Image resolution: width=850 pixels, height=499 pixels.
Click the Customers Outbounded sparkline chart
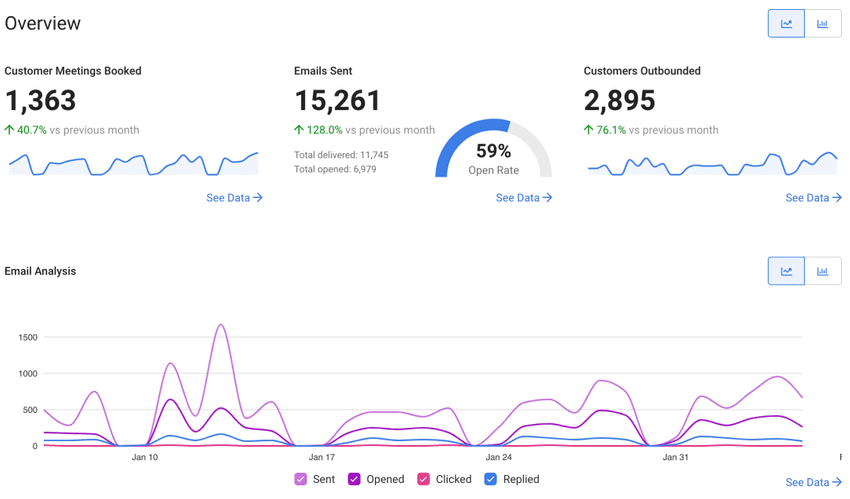tap(712, 164)
